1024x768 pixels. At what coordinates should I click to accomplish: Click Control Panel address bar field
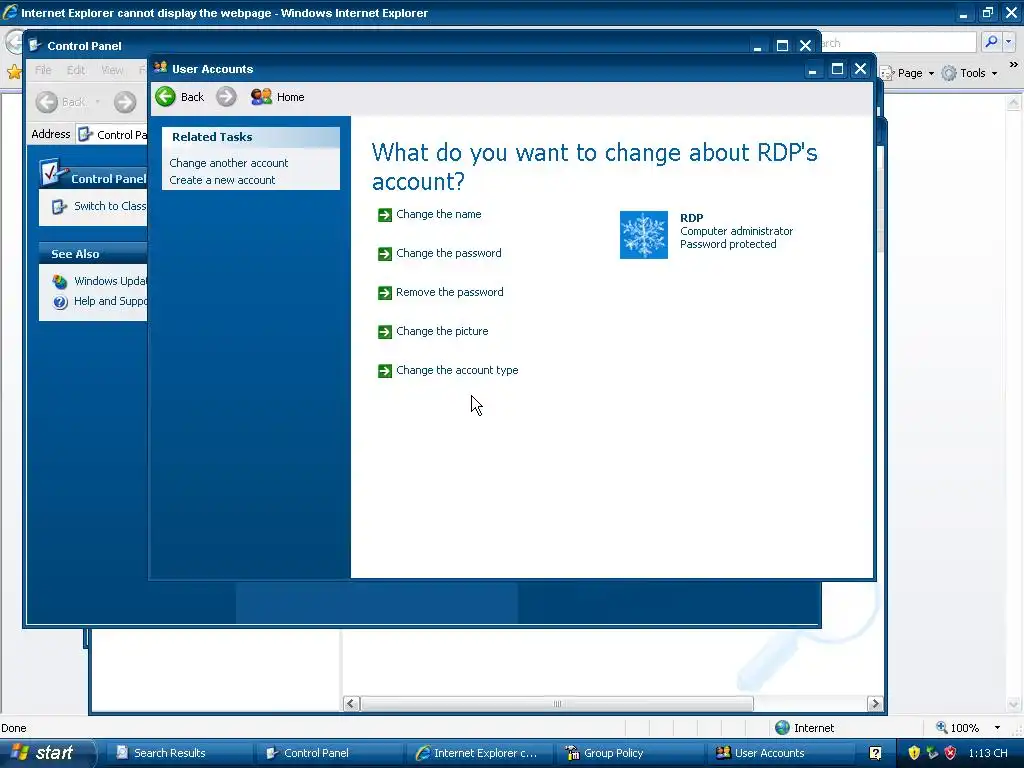point(112,135)
